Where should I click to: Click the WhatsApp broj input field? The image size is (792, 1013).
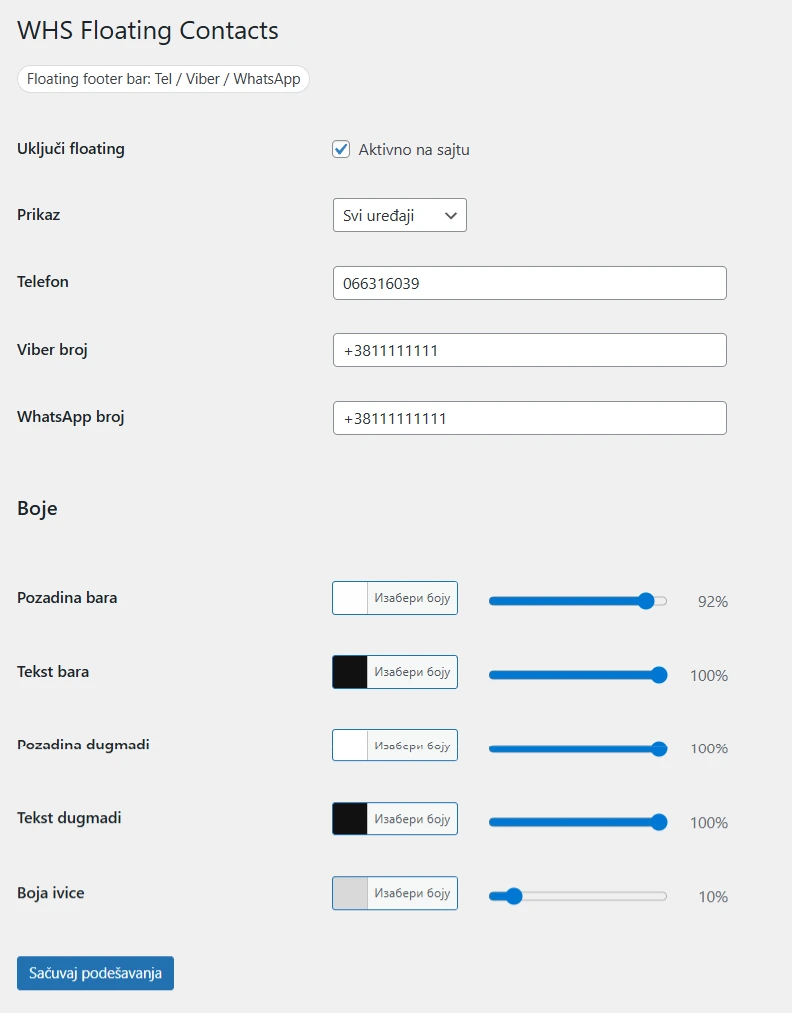(x=529, y=418)
